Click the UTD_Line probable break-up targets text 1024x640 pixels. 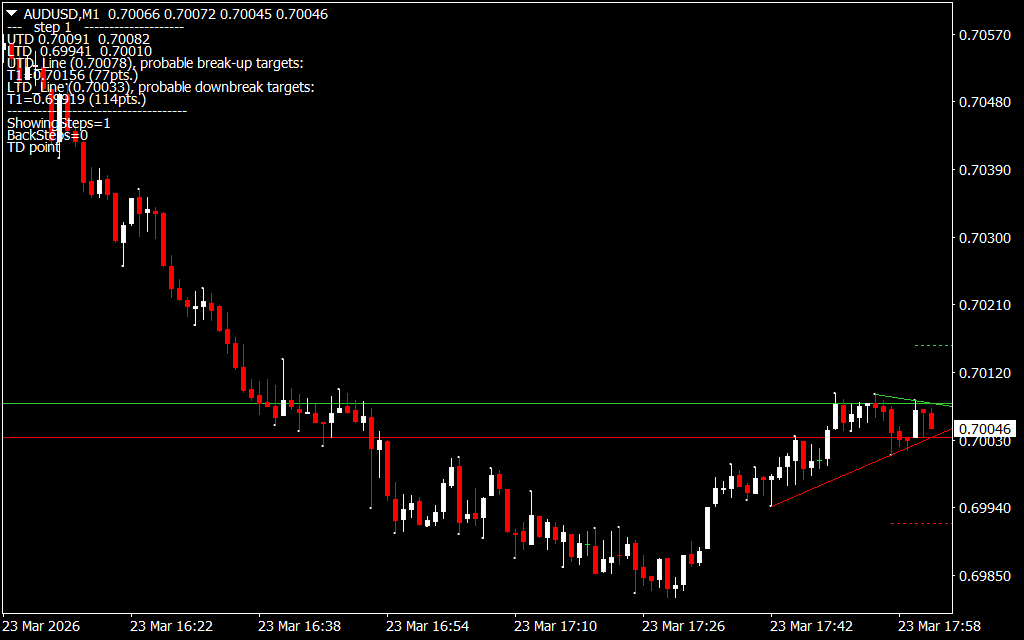pyautogui.click(x=155, y=63)
